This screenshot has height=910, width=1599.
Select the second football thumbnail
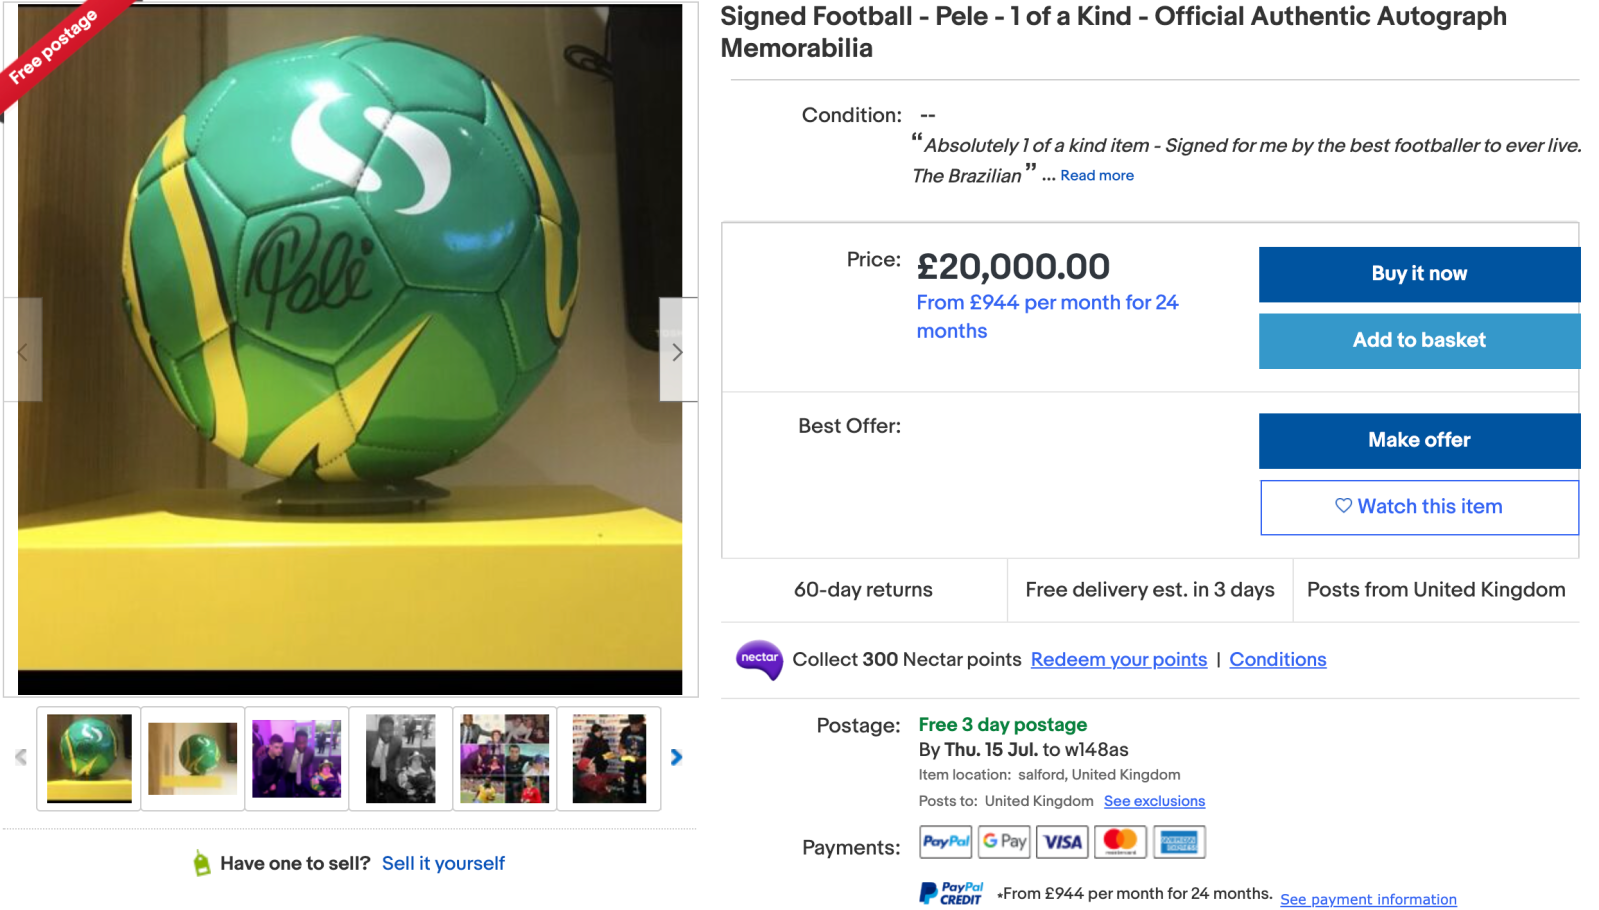click(x=193, y=758)
